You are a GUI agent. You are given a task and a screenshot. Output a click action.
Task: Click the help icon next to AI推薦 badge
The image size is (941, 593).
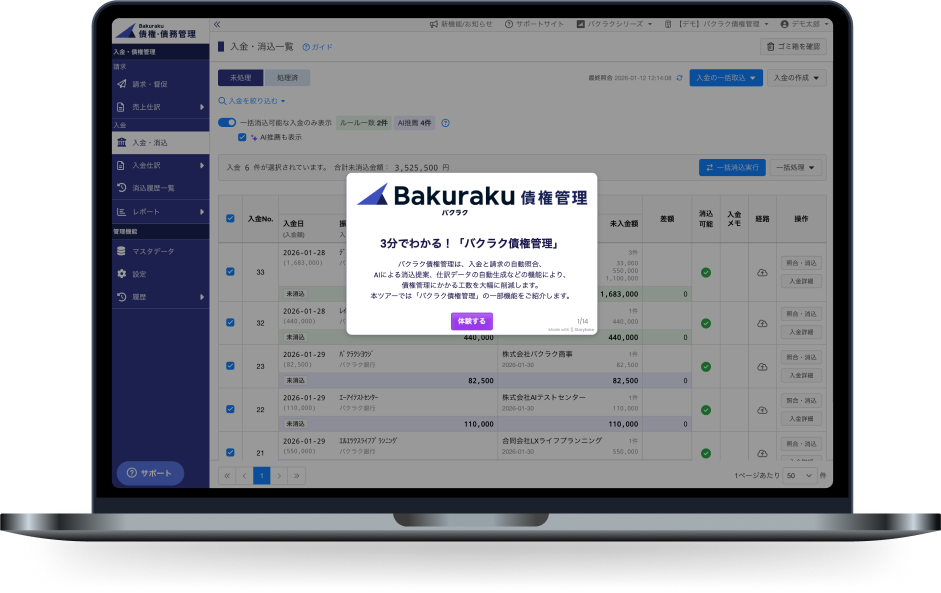[445, 123]
